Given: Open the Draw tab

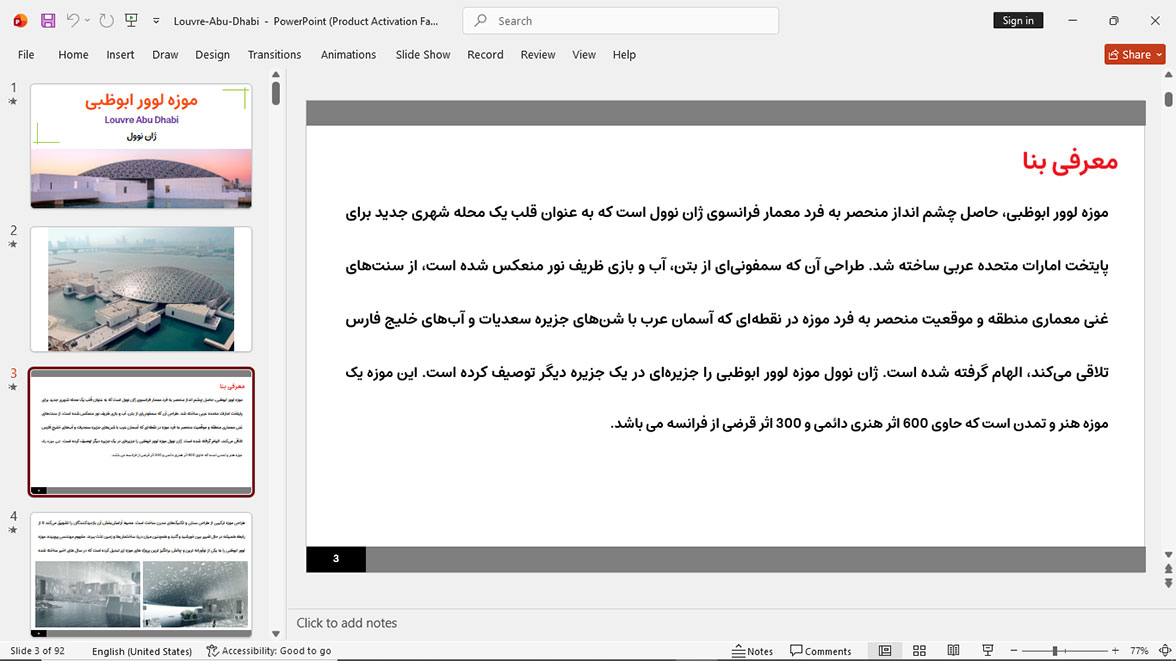Looking at the screenshot, I should (x=165, y=55).
